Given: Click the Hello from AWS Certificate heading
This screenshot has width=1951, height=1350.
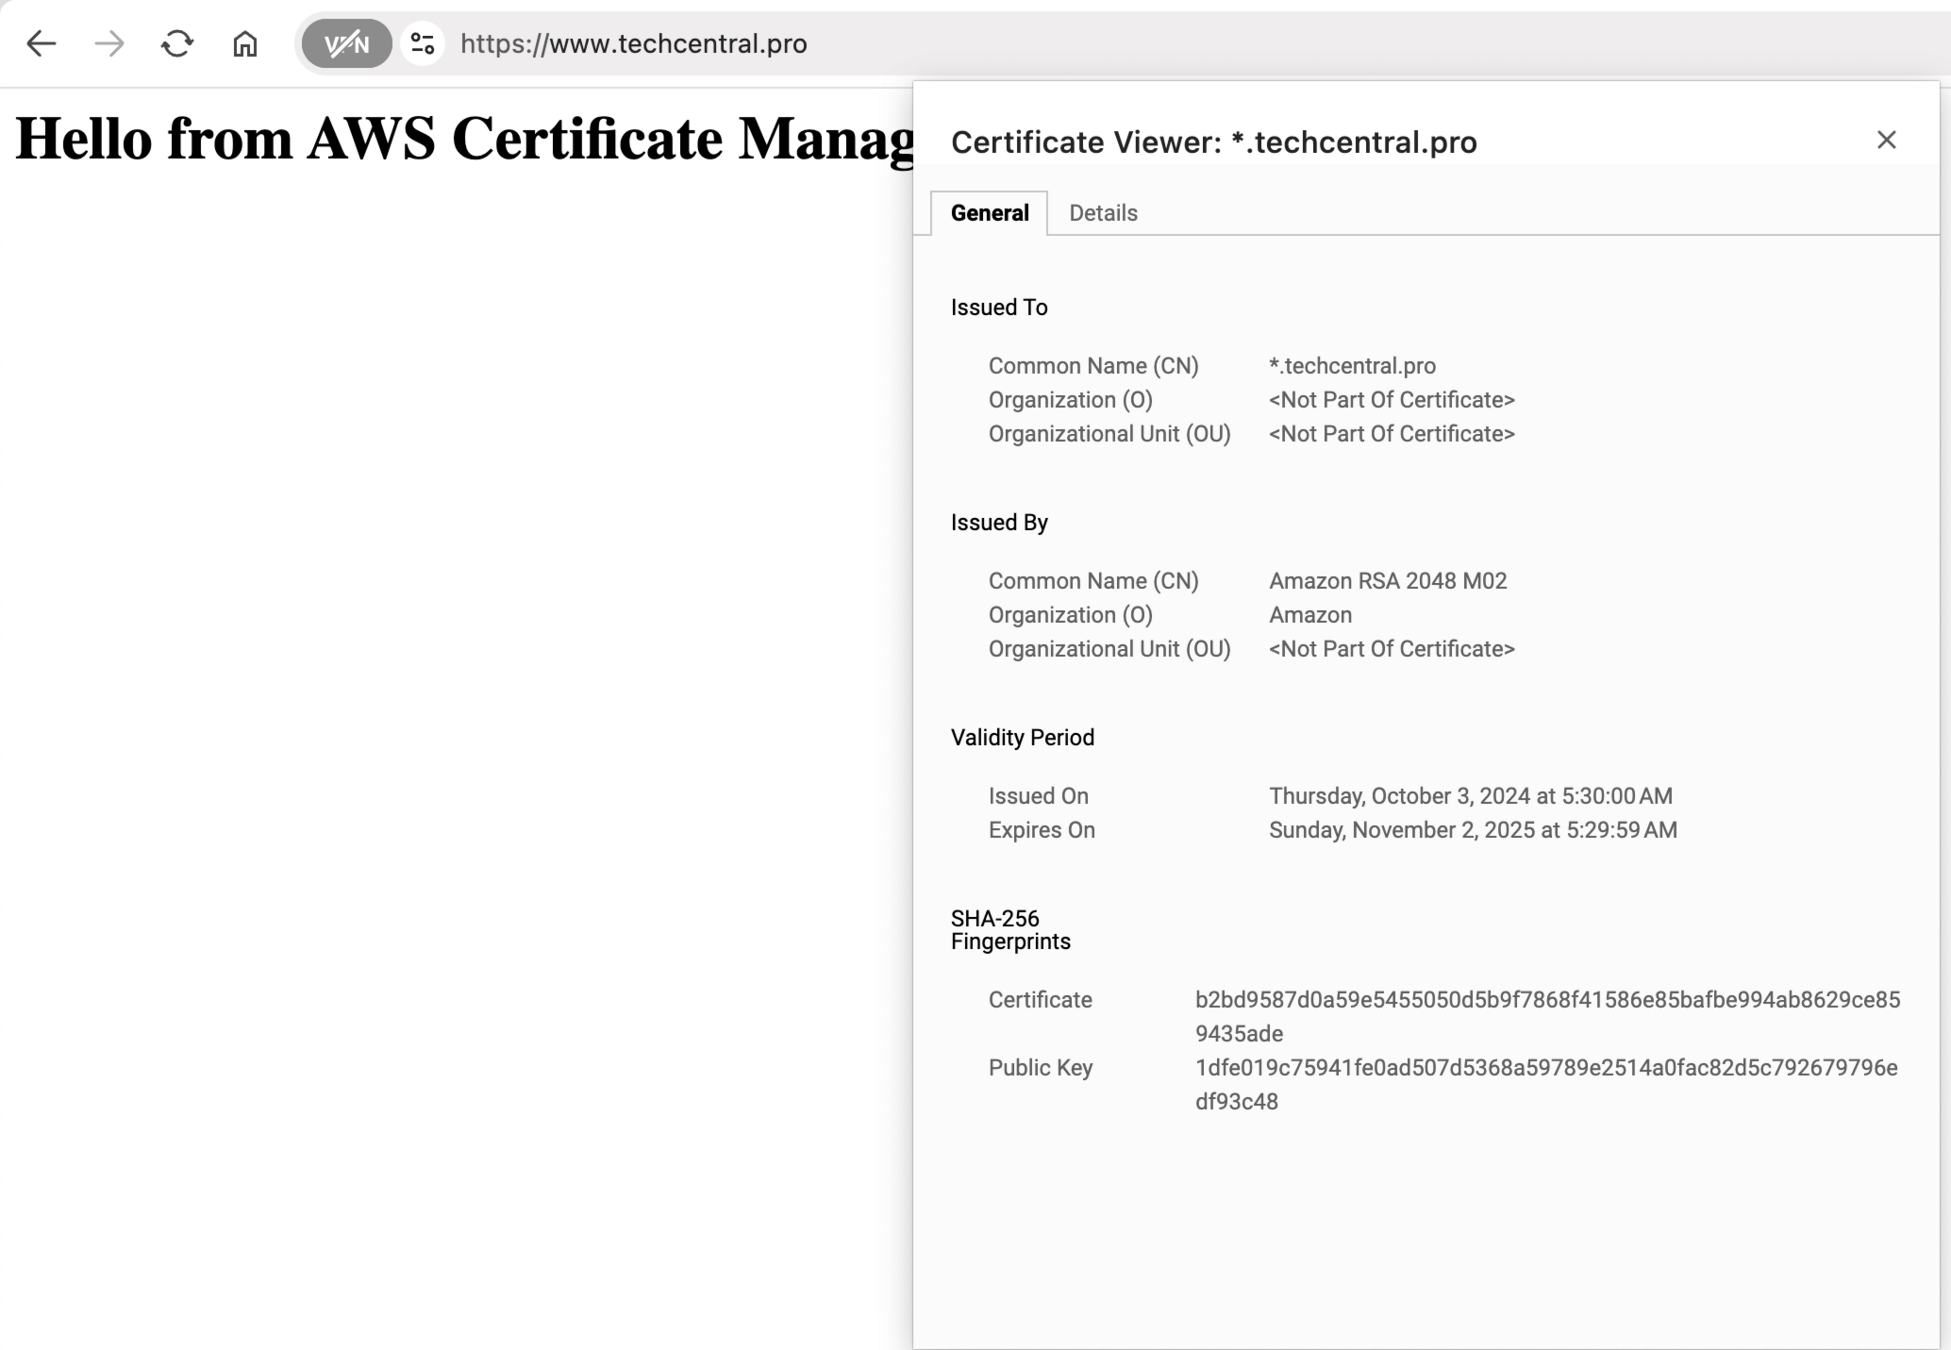Looking at the screenshot, I should pyautogui.click(x=464, y=138).
